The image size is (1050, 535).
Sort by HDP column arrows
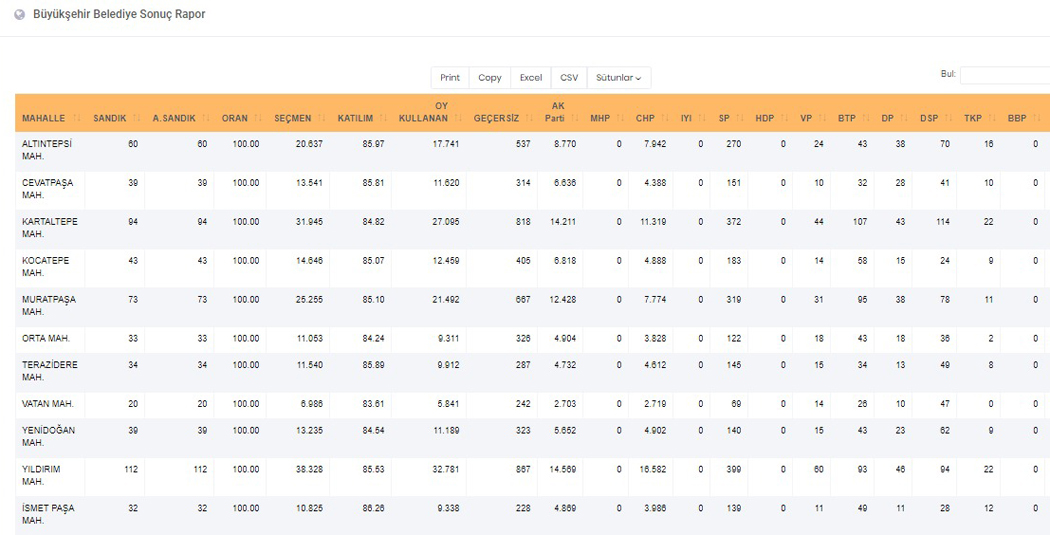click(784, 118)
